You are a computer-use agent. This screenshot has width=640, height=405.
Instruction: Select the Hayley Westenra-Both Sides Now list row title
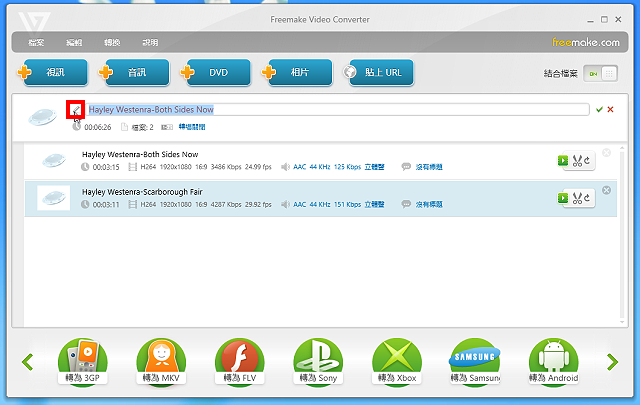140,154
